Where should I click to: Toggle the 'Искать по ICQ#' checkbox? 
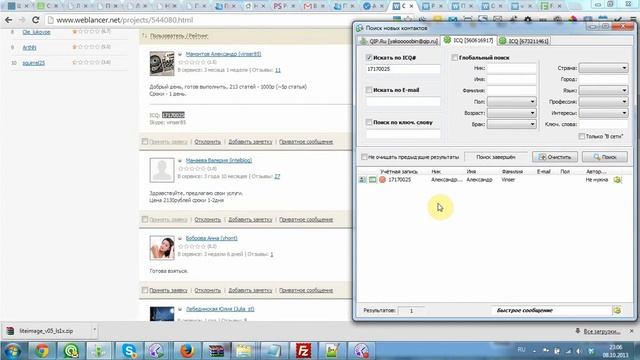[x=369, y=58]
